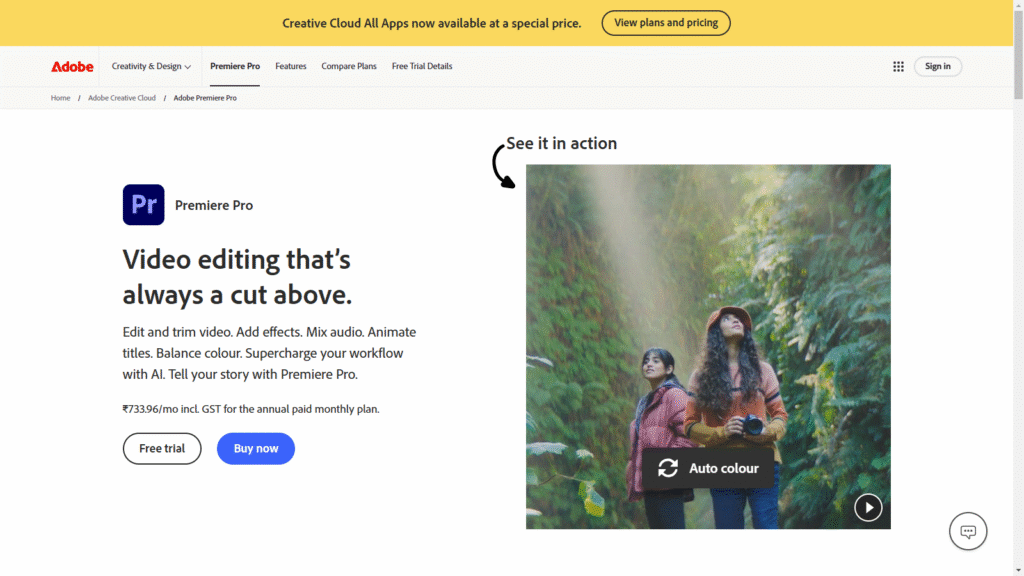This screenshot has height=576, width=1024.
Task: Click the Video editing headline
Action: click(237, 277)
